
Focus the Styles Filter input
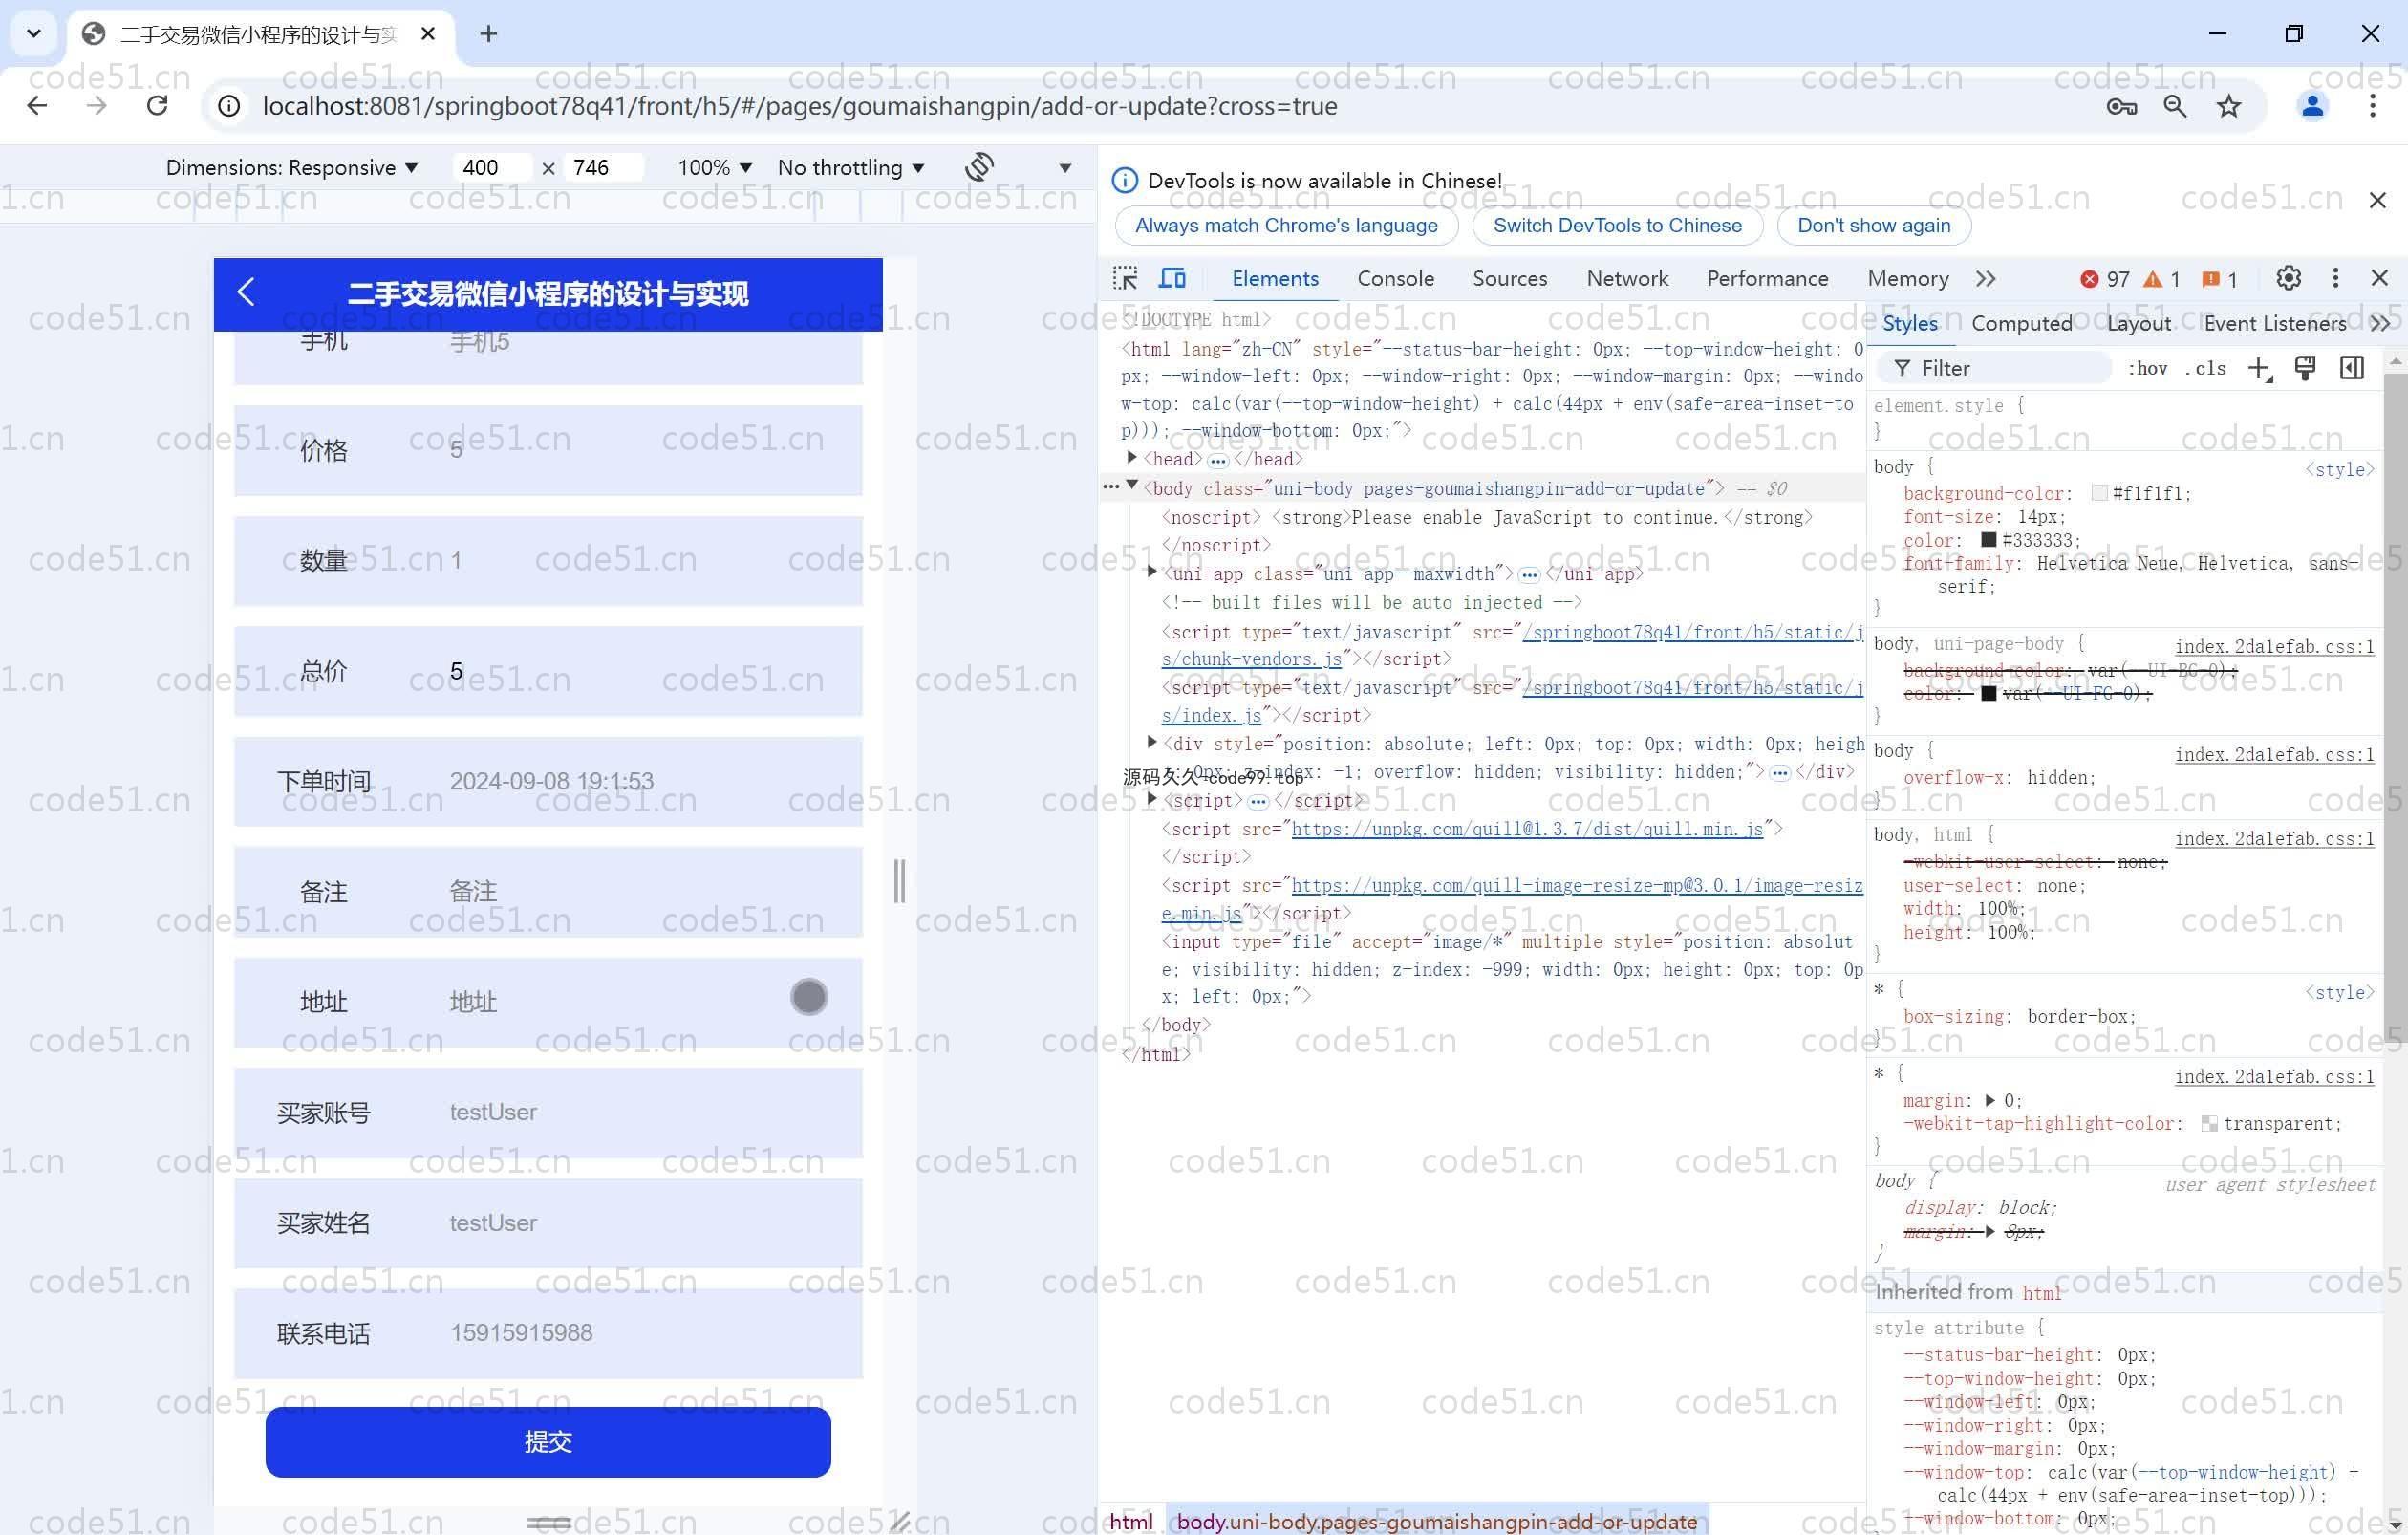[x=1995, y=368]
